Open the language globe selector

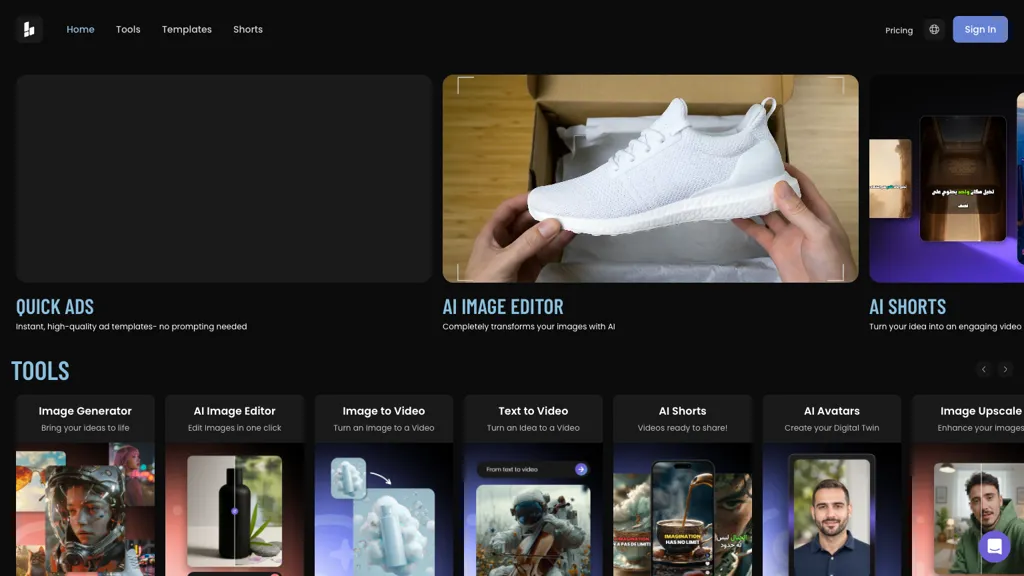(x=934, y=30)
